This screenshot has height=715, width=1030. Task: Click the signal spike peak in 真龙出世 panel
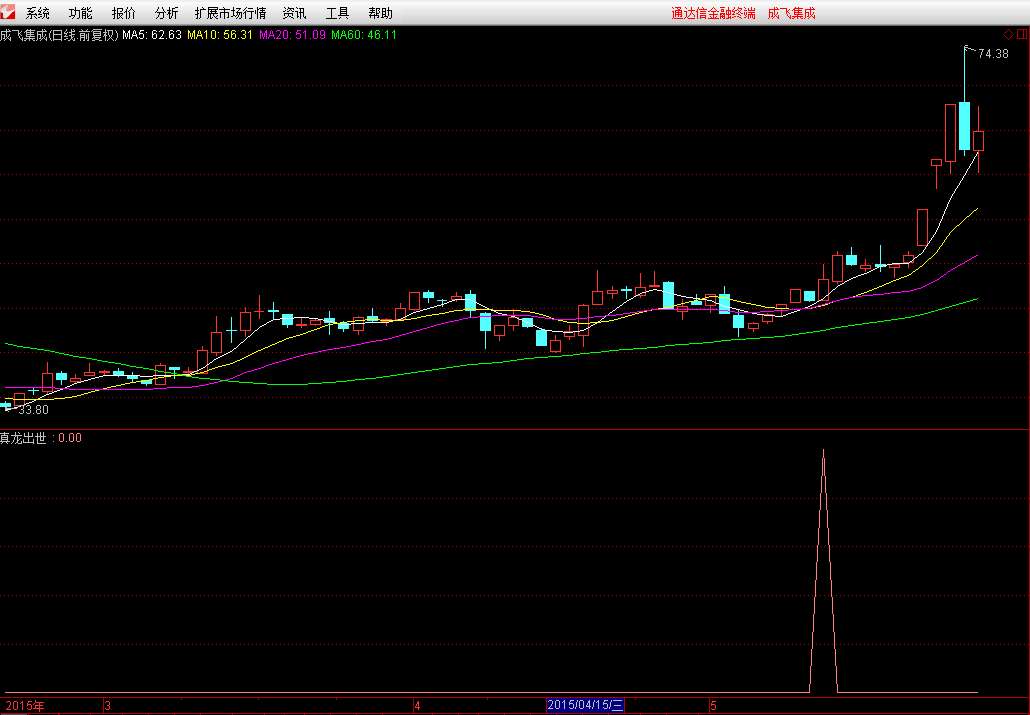coord(824,451)
